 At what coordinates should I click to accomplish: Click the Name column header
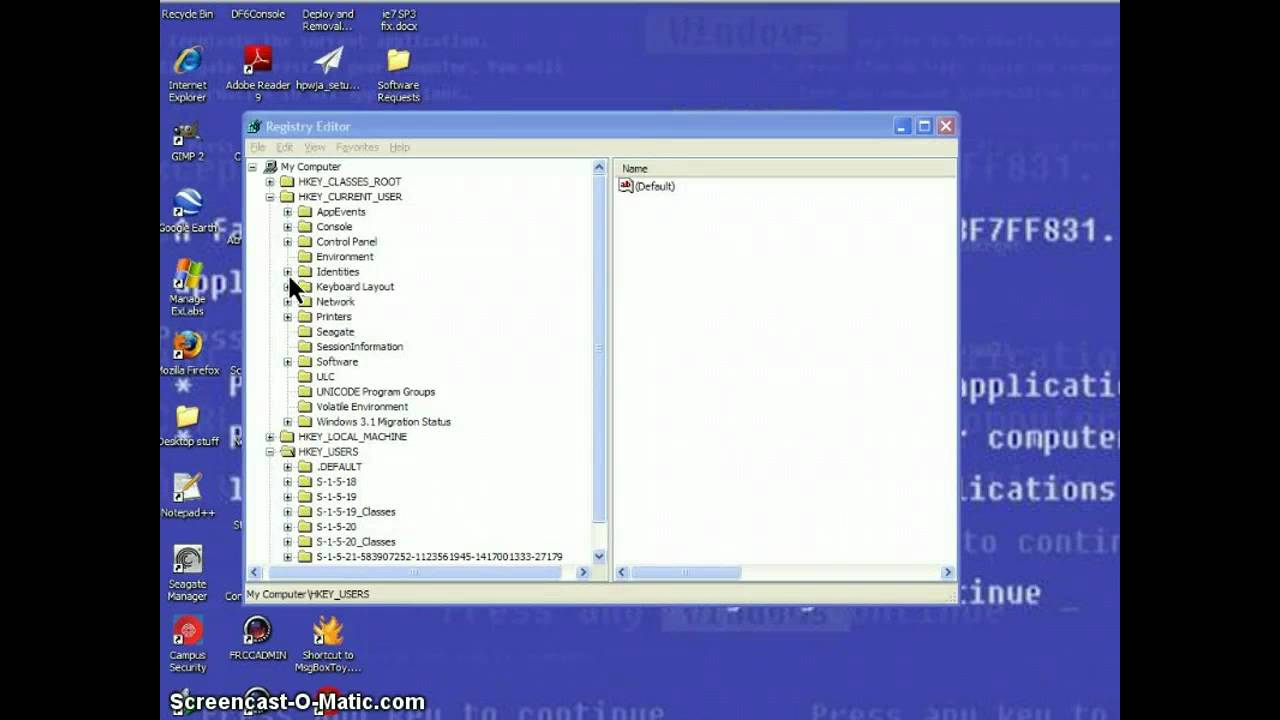(x=785, y=168)
